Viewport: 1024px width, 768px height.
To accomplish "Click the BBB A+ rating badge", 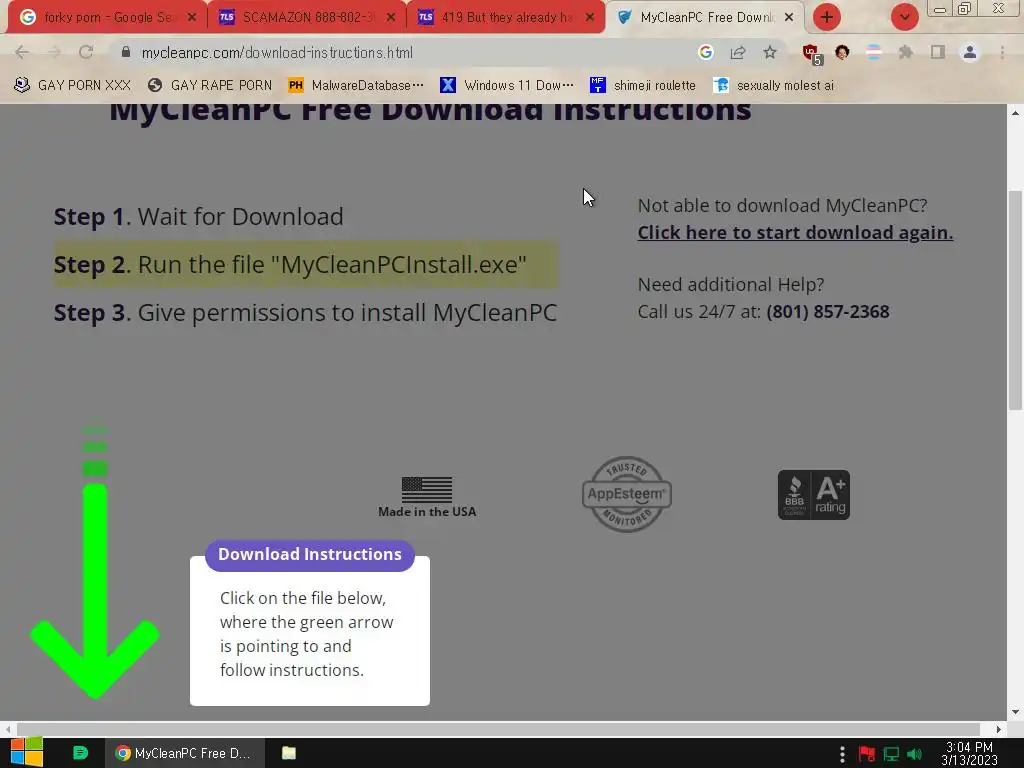I will pos(814,495).
